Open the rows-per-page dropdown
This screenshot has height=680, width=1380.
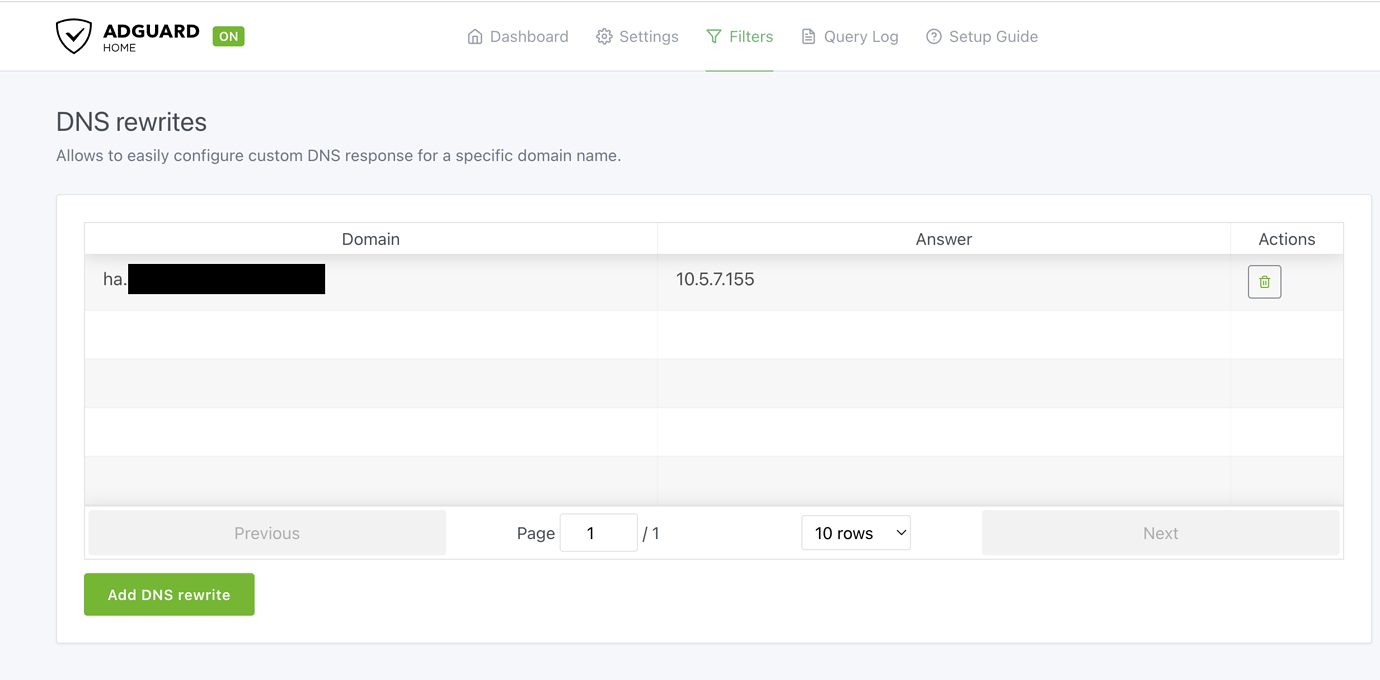coord(856,532)
